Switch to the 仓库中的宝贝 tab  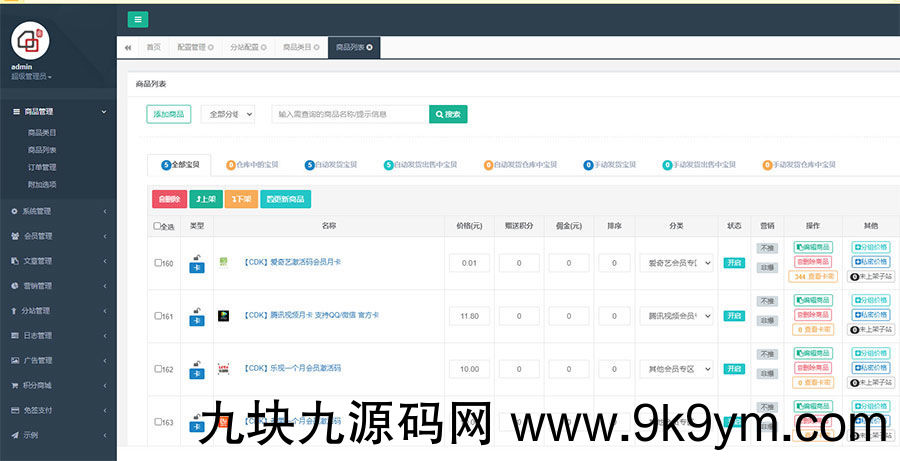tap(257, 164)
